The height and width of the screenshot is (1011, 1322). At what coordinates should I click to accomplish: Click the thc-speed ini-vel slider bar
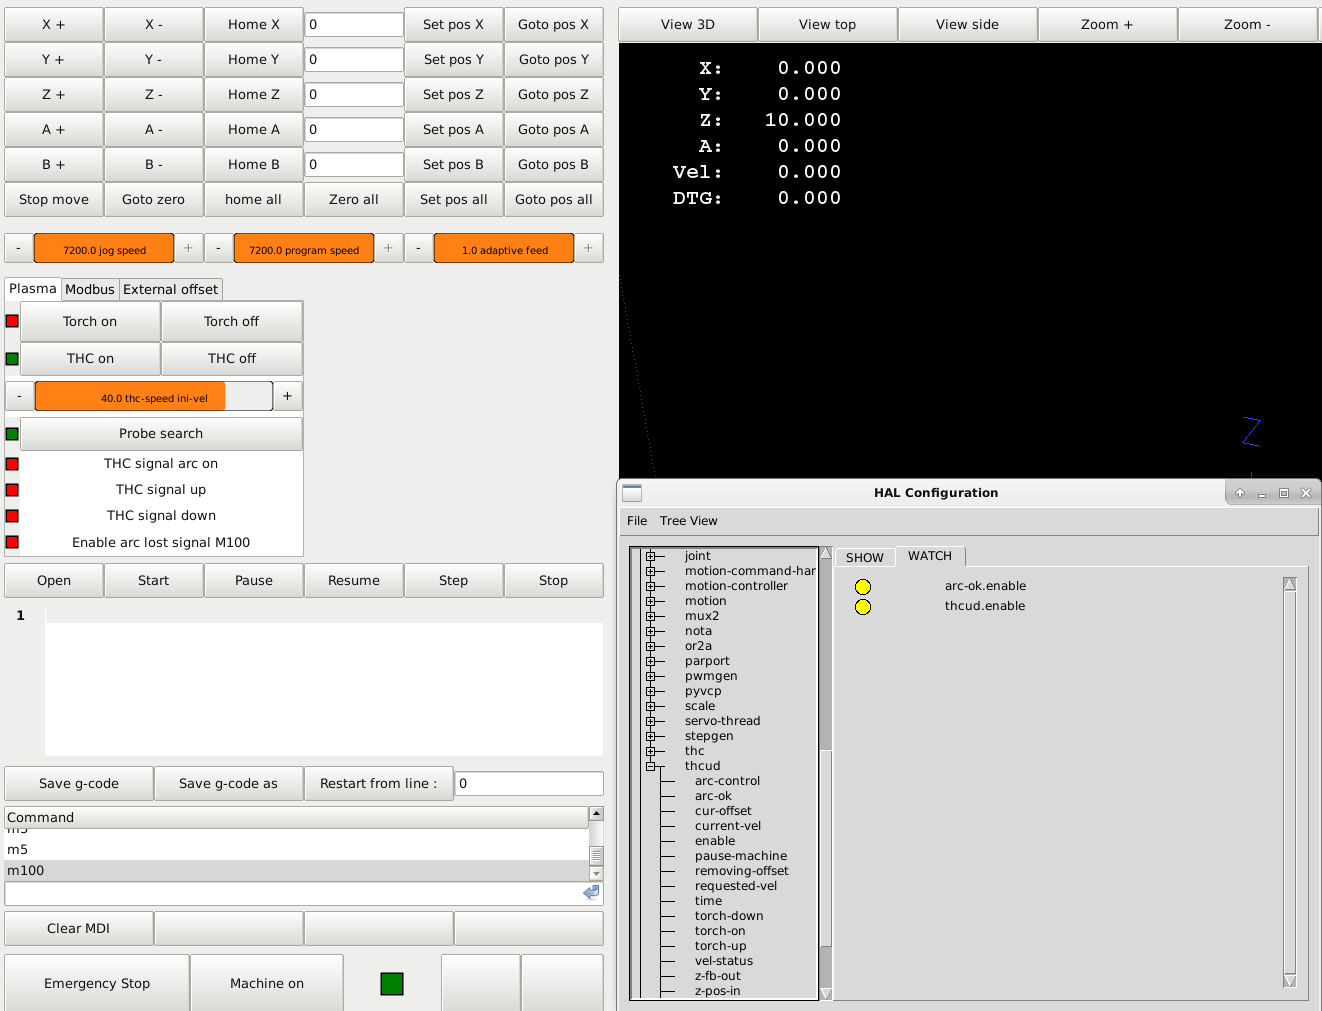tap(153, 396)
